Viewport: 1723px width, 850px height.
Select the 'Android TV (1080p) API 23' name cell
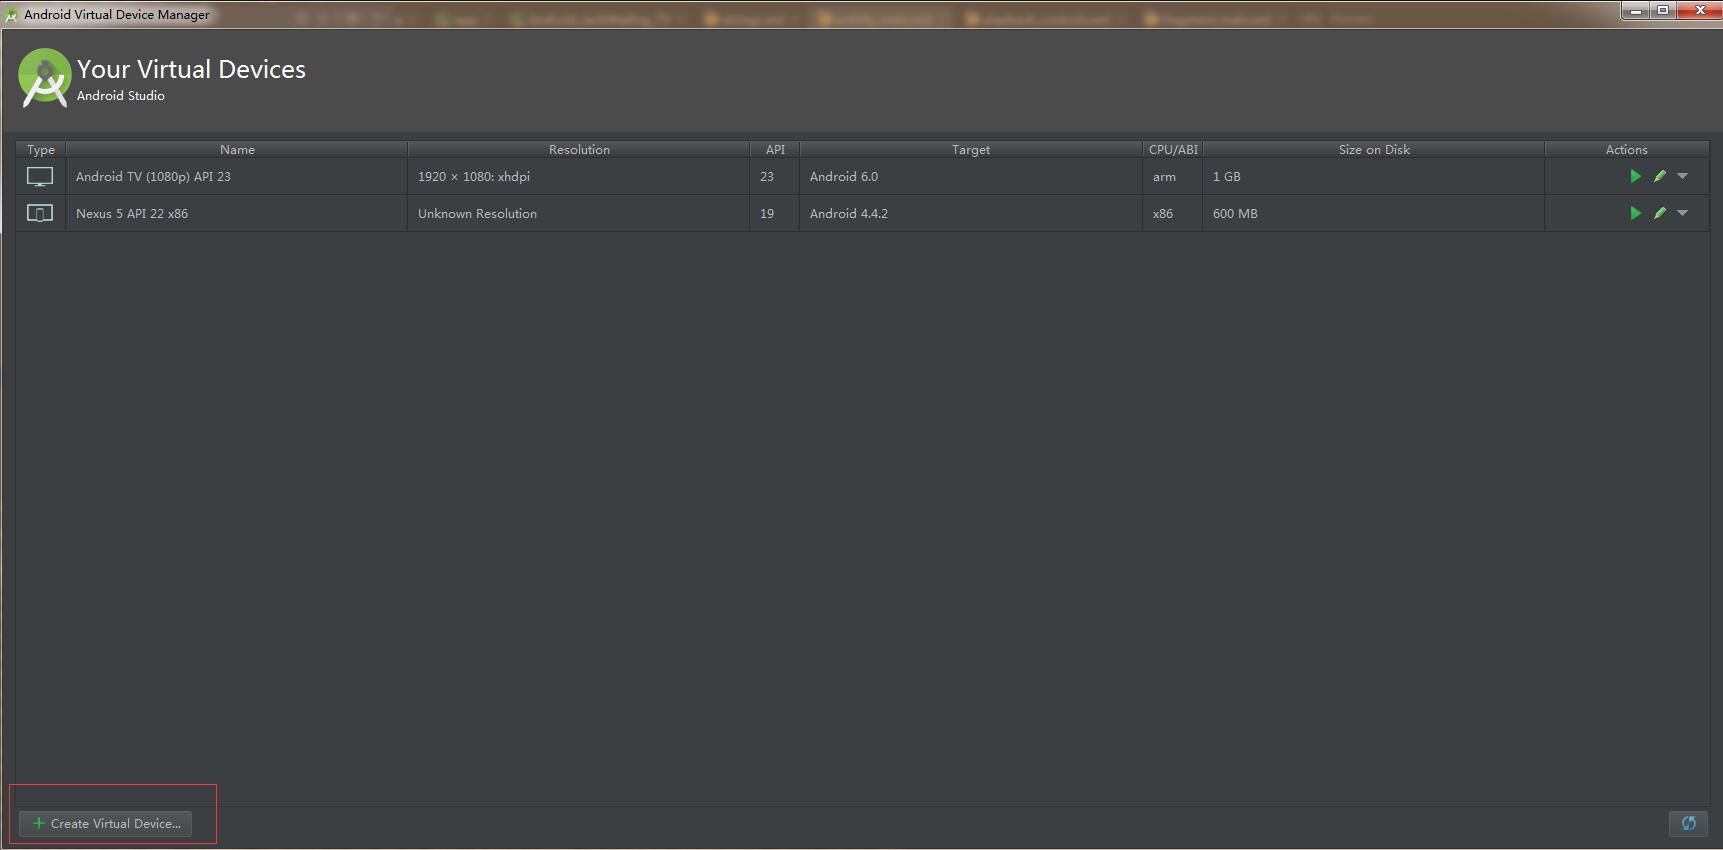(x=237, y=176)
